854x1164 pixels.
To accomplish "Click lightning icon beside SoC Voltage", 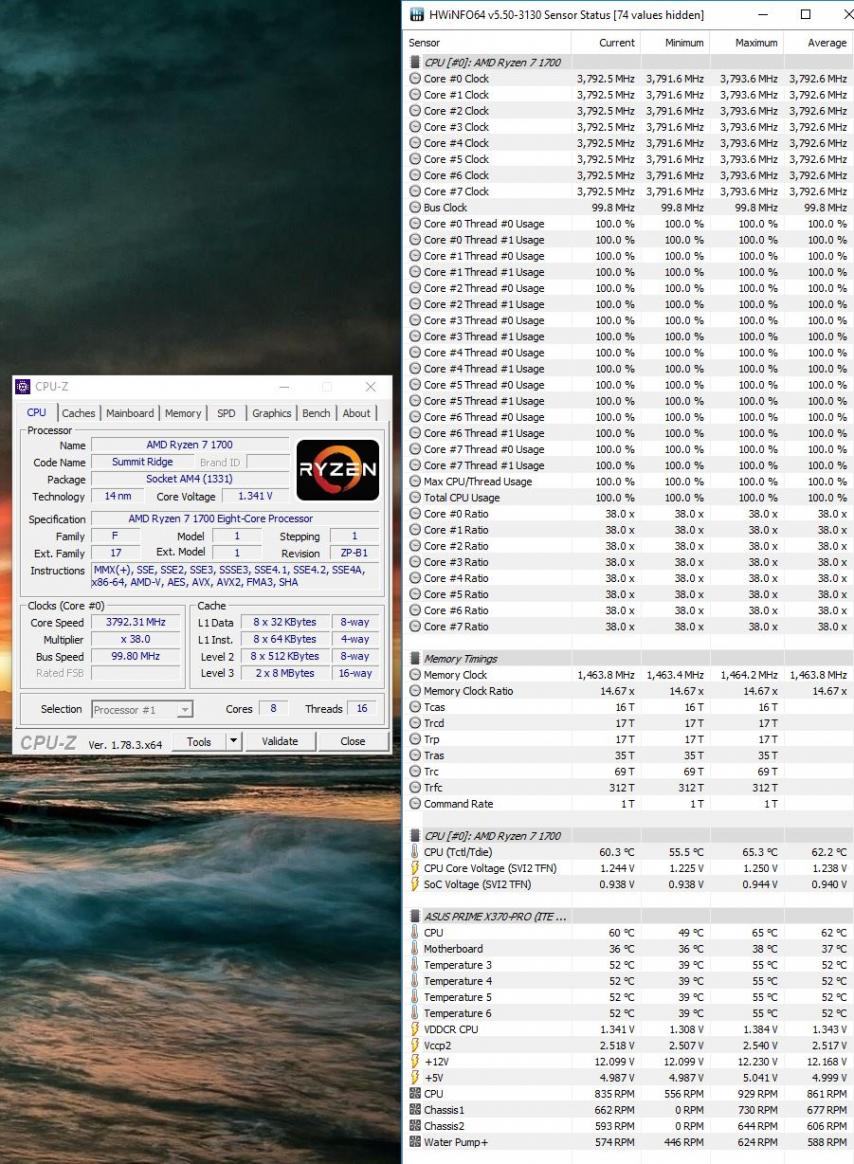I will 415,884.
